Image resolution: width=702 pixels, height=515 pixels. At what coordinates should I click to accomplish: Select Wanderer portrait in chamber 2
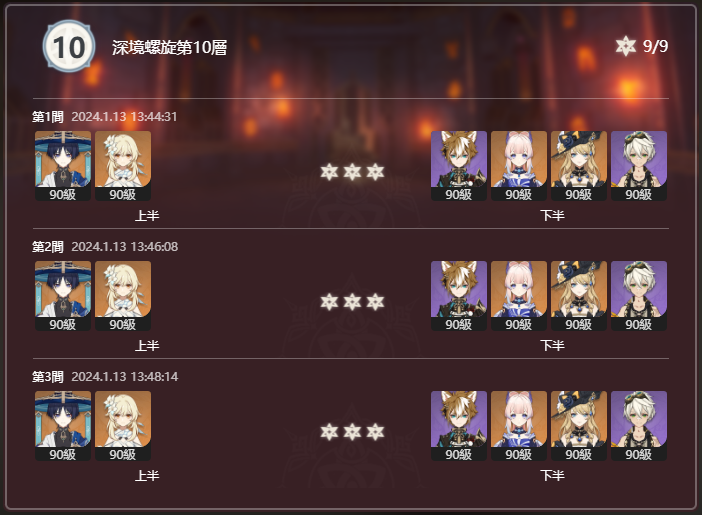coord(63,296)
